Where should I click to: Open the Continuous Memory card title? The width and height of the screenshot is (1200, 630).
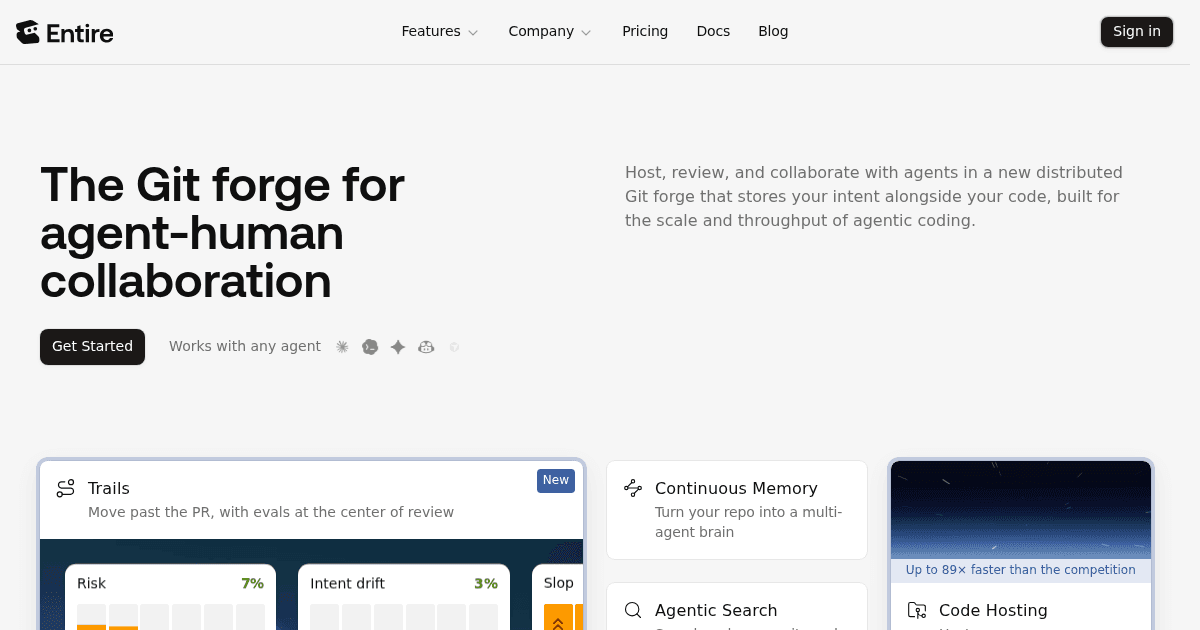click(x=736, y=488)
